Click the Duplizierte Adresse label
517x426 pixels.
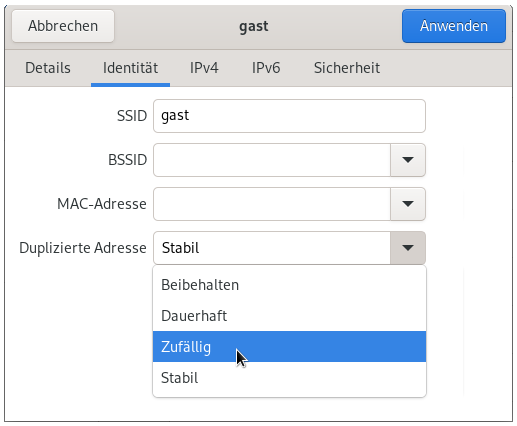(x=83, y=248)
